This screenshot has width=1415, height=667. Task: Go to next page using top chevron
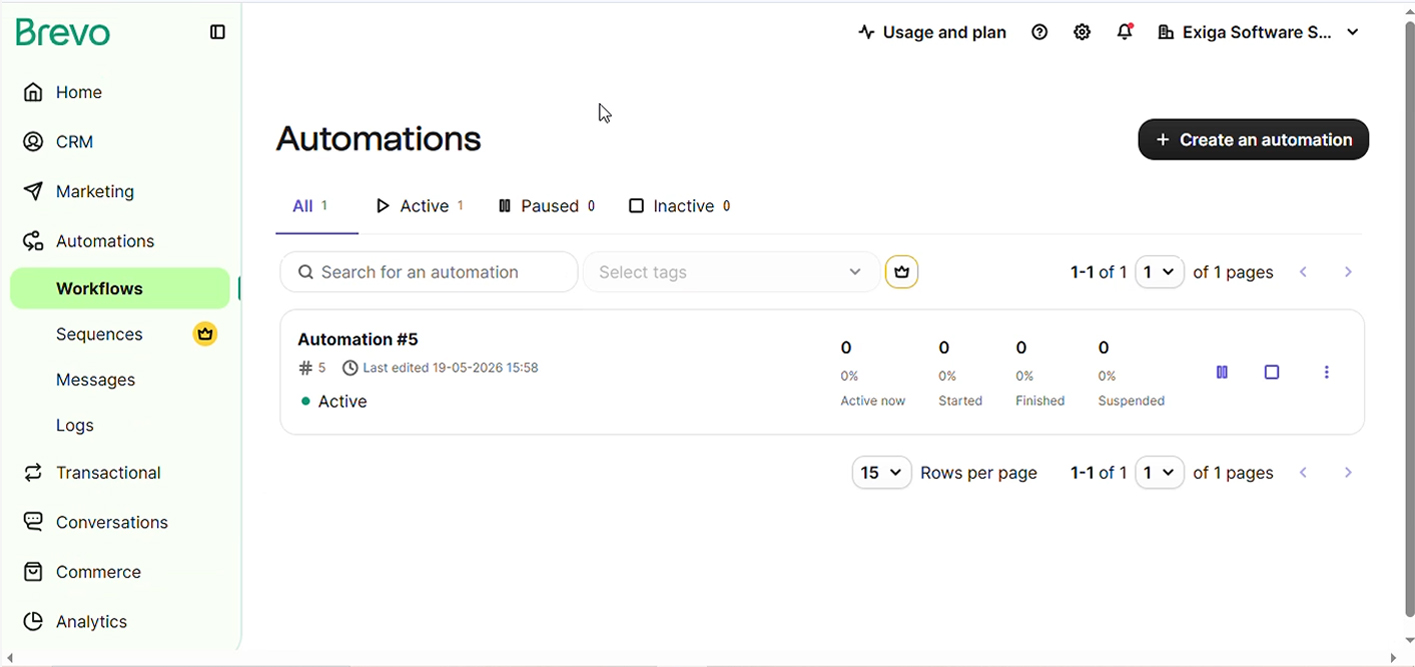tap(1348, 272)
